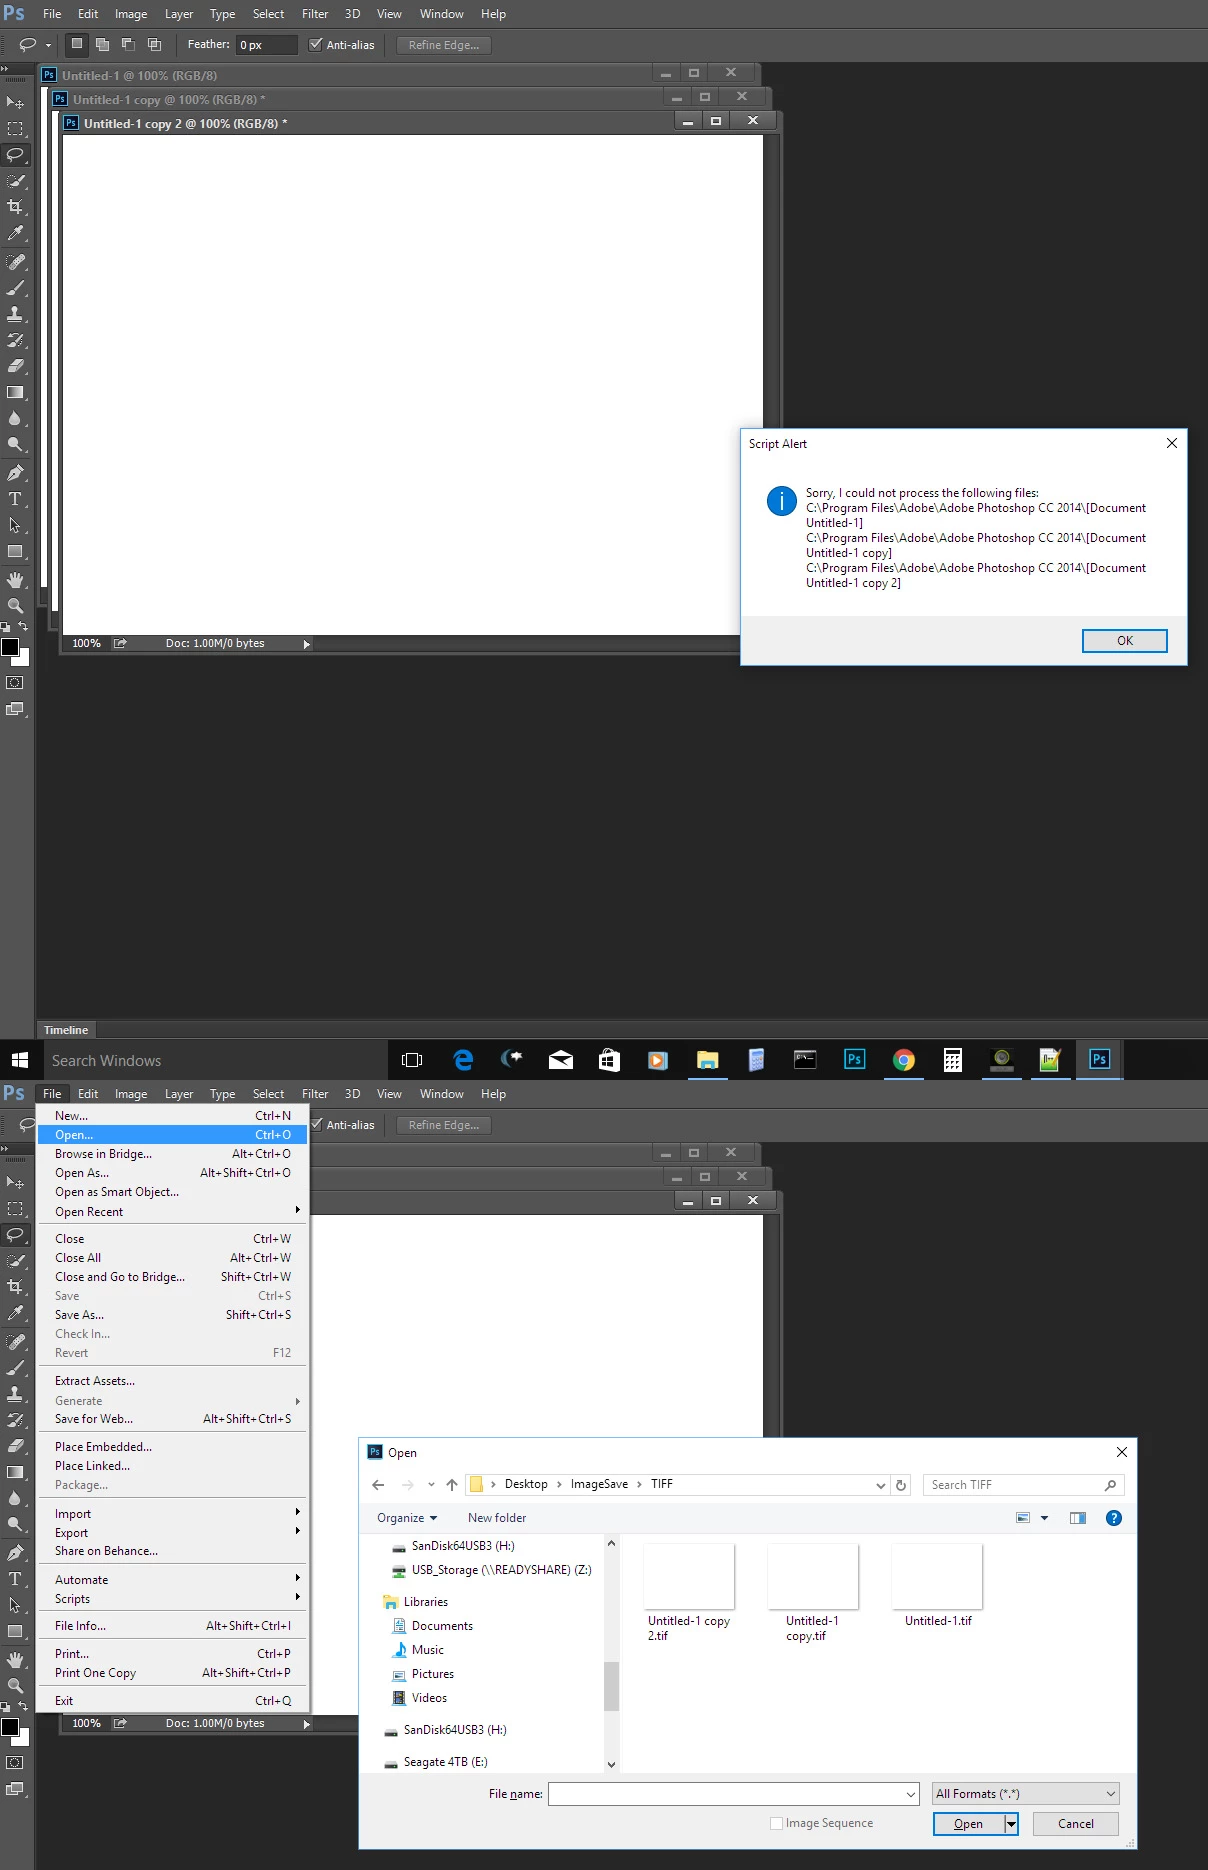Click foreground color swatch beside the File menu
This screenshot has height=1870, width=1208.
coord(9,1726)
